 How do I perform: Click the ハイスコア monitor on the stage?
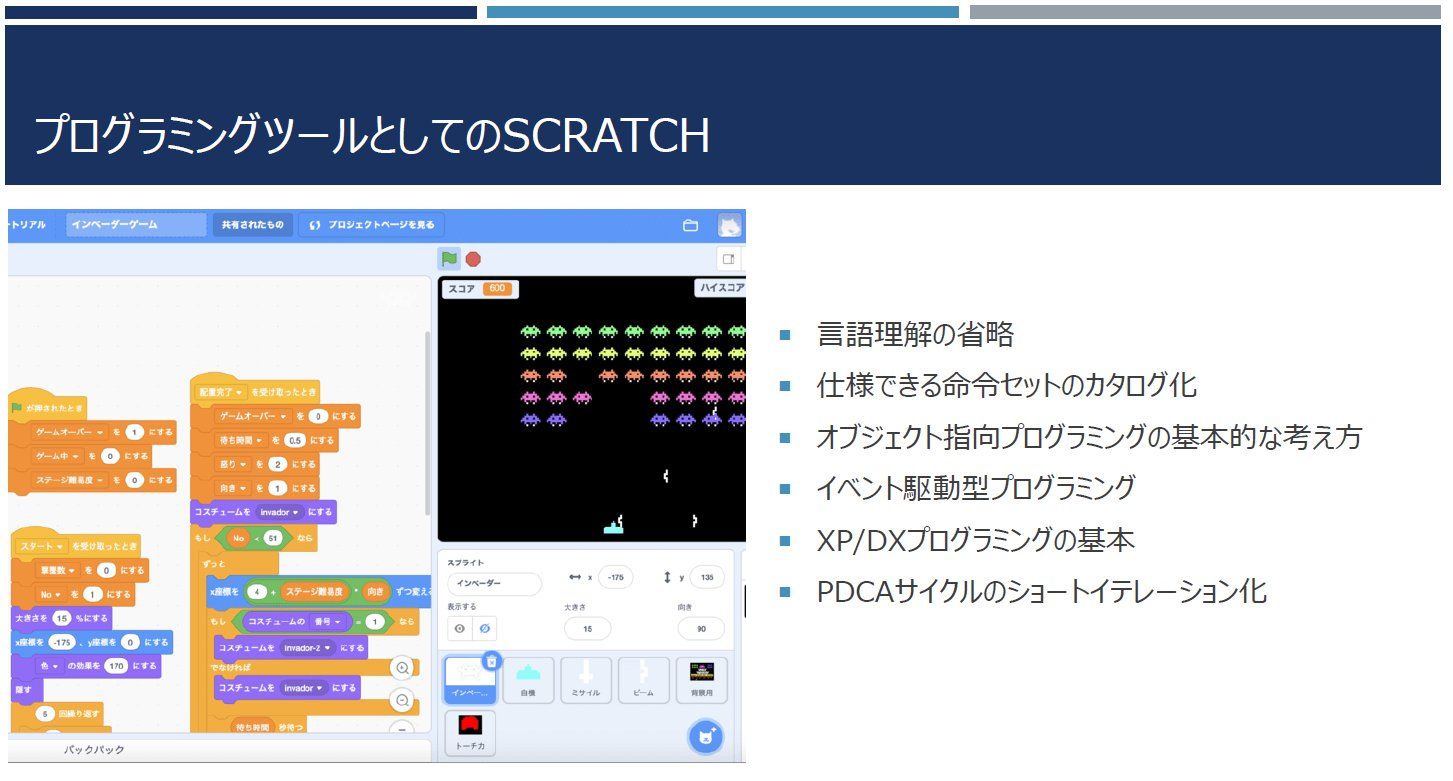[720, 288]
